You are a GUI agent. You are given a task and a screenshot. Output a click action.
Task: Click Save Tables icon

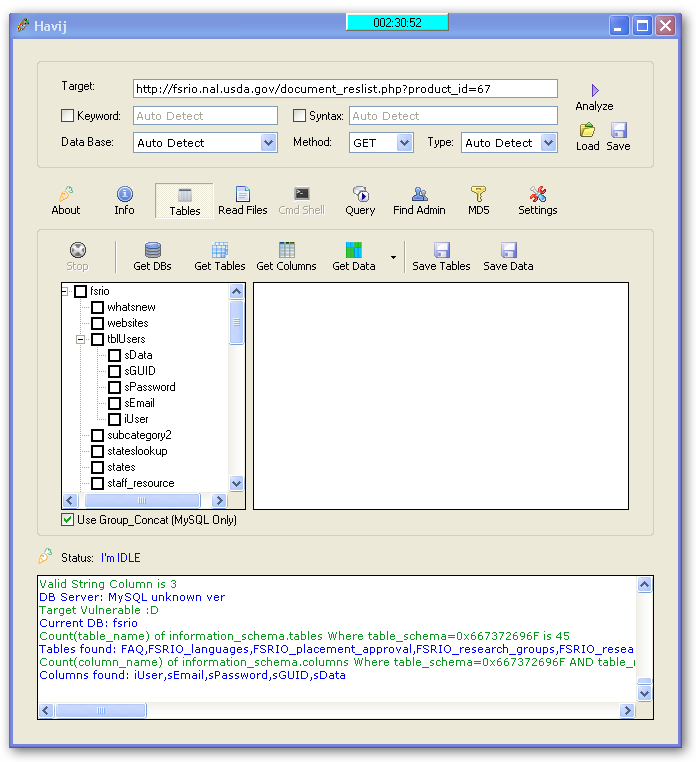(442, 250)
